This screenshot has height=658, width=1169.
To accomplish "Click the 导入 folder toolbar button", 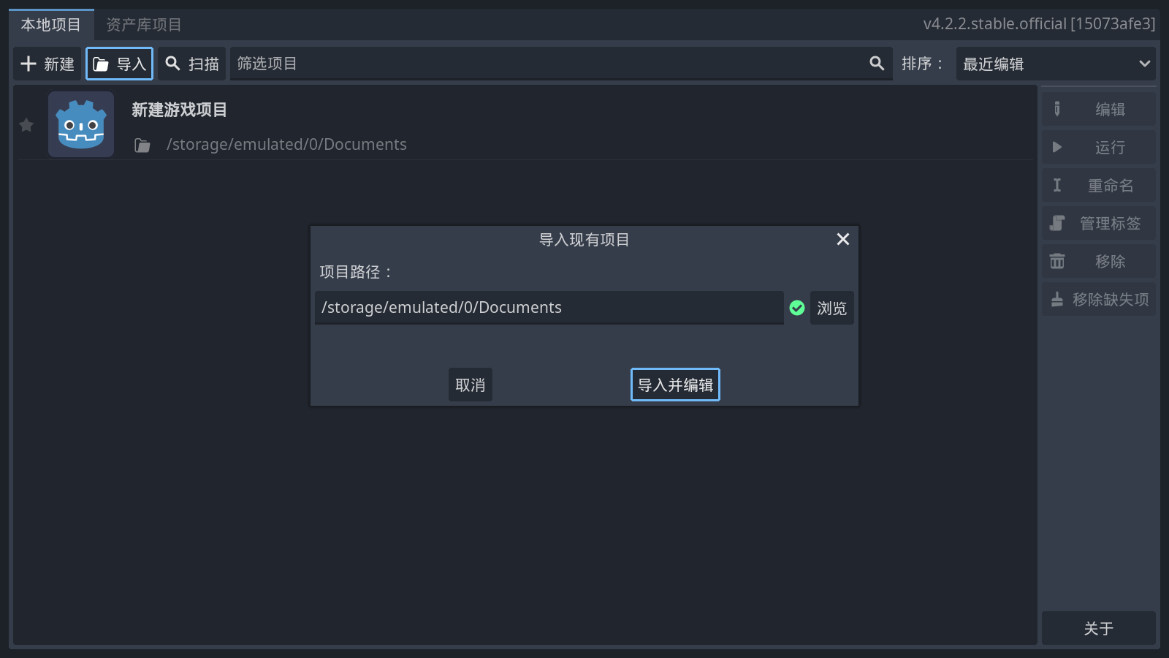I will (119, 64).
